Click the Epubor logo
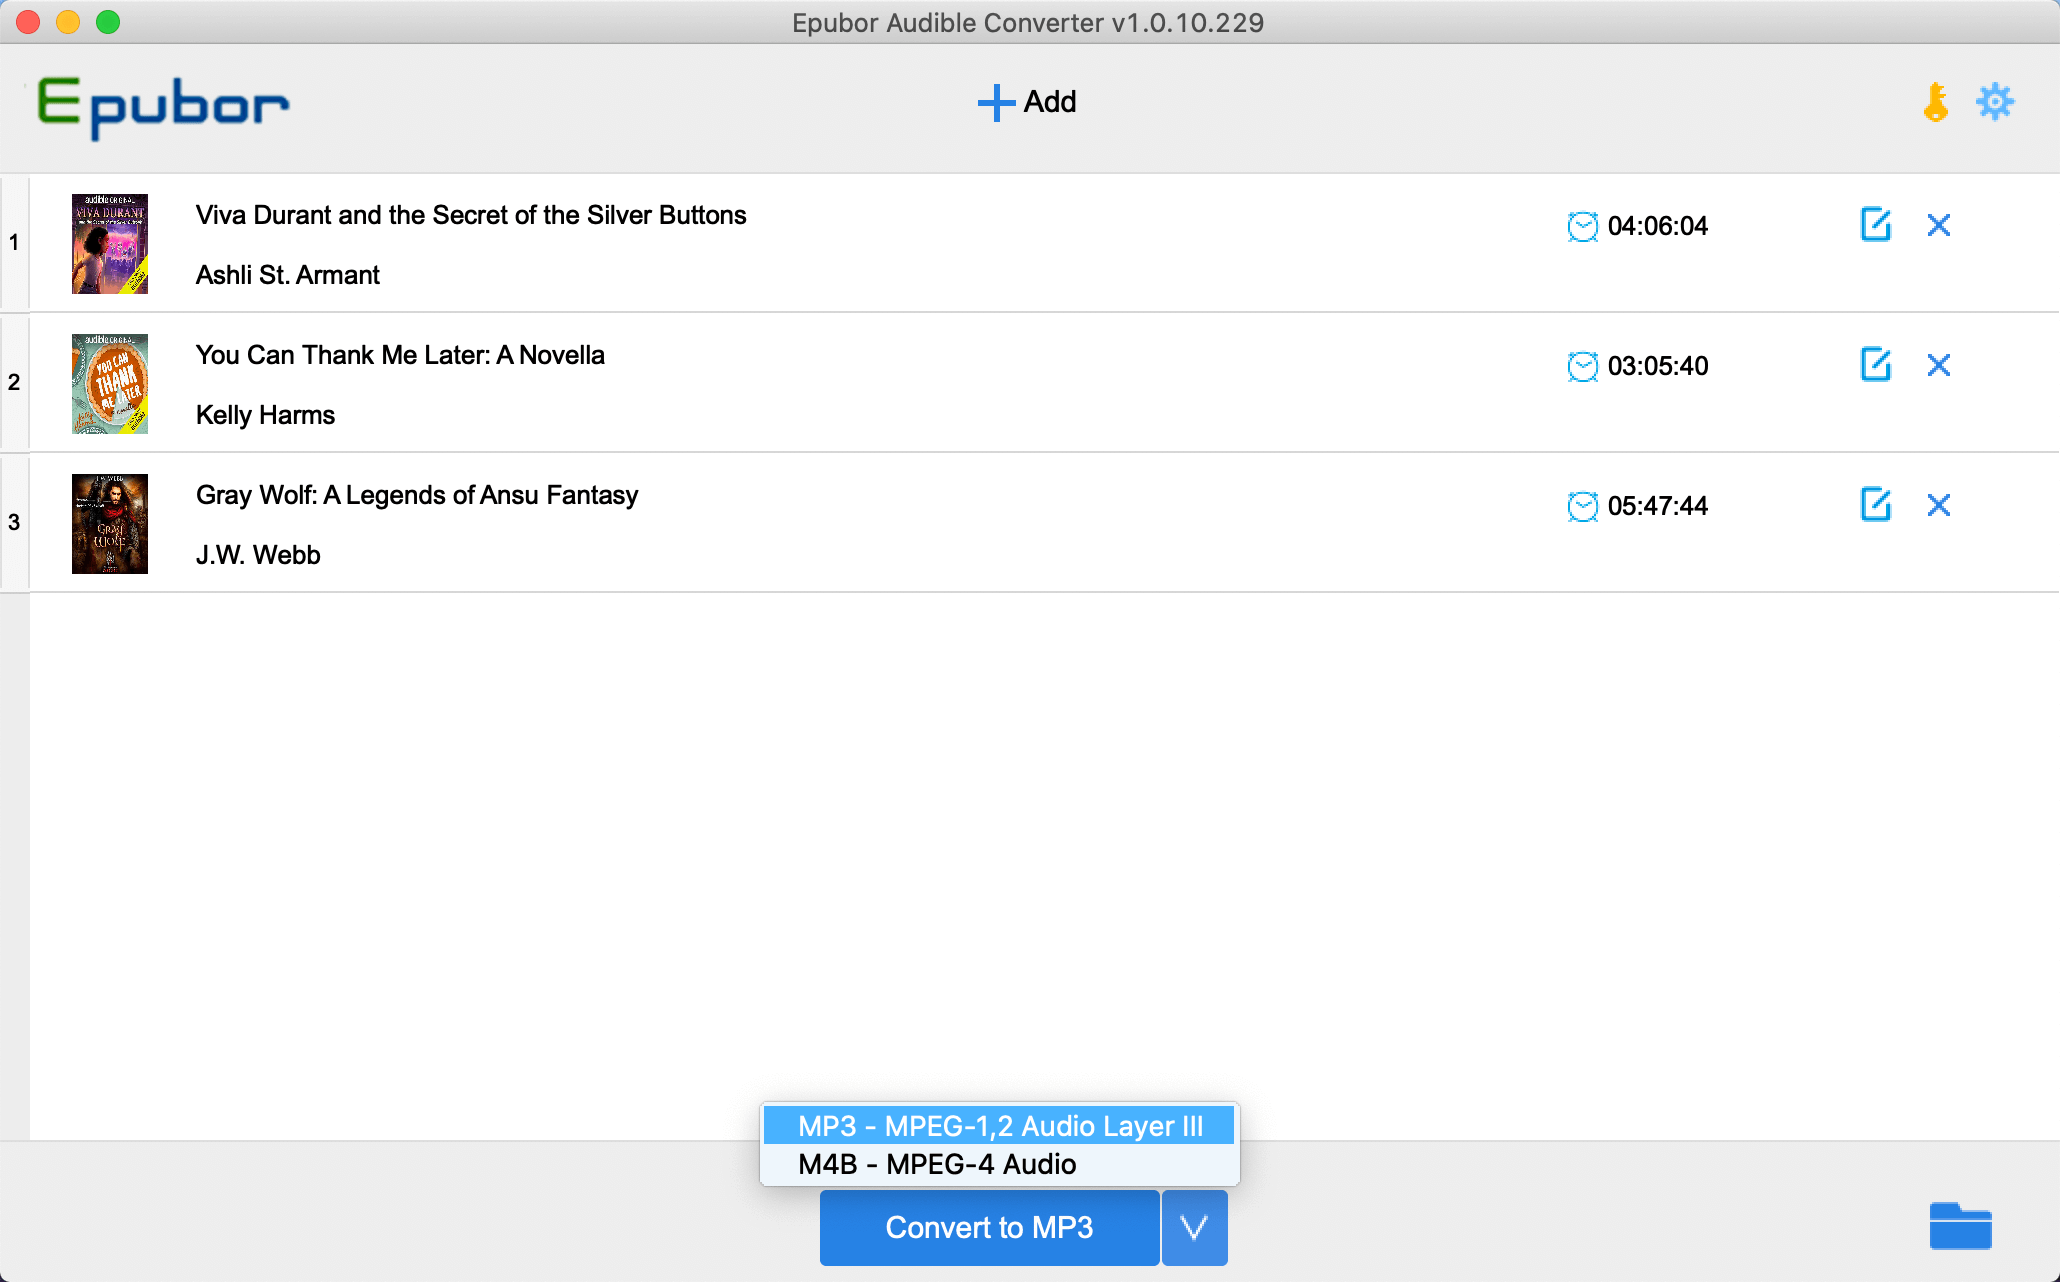Image resolution: width=2060 pixels, height=1282 pixels. 163,107
